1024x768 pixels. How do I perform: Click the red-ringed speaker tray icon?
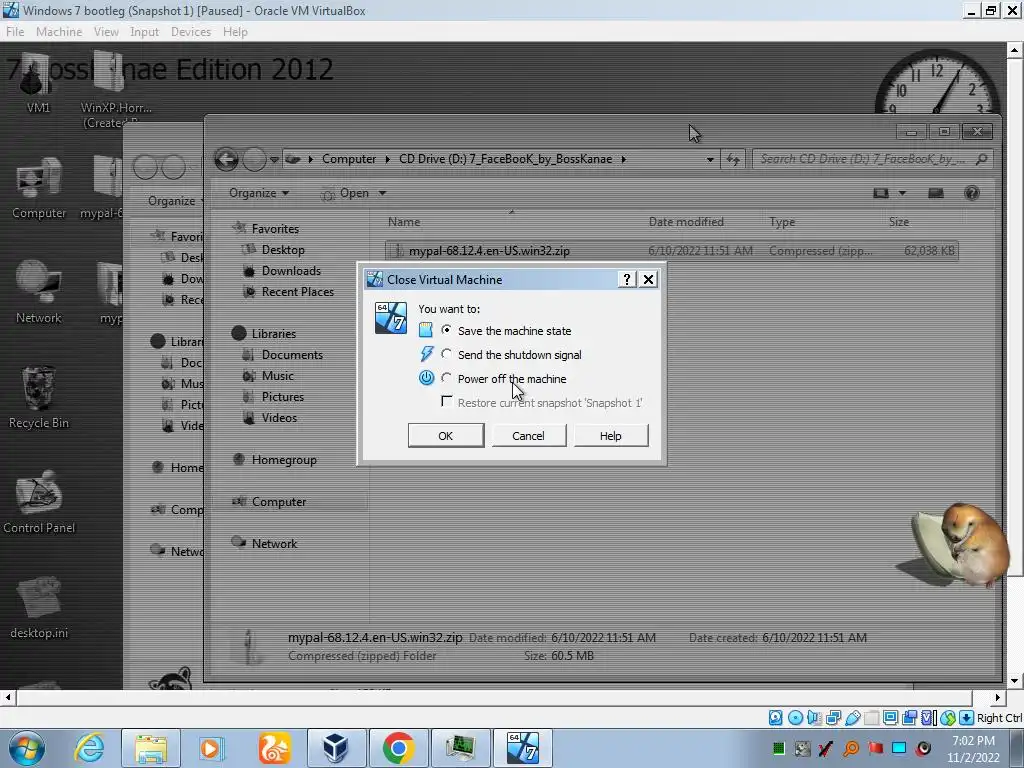point(923,748)
